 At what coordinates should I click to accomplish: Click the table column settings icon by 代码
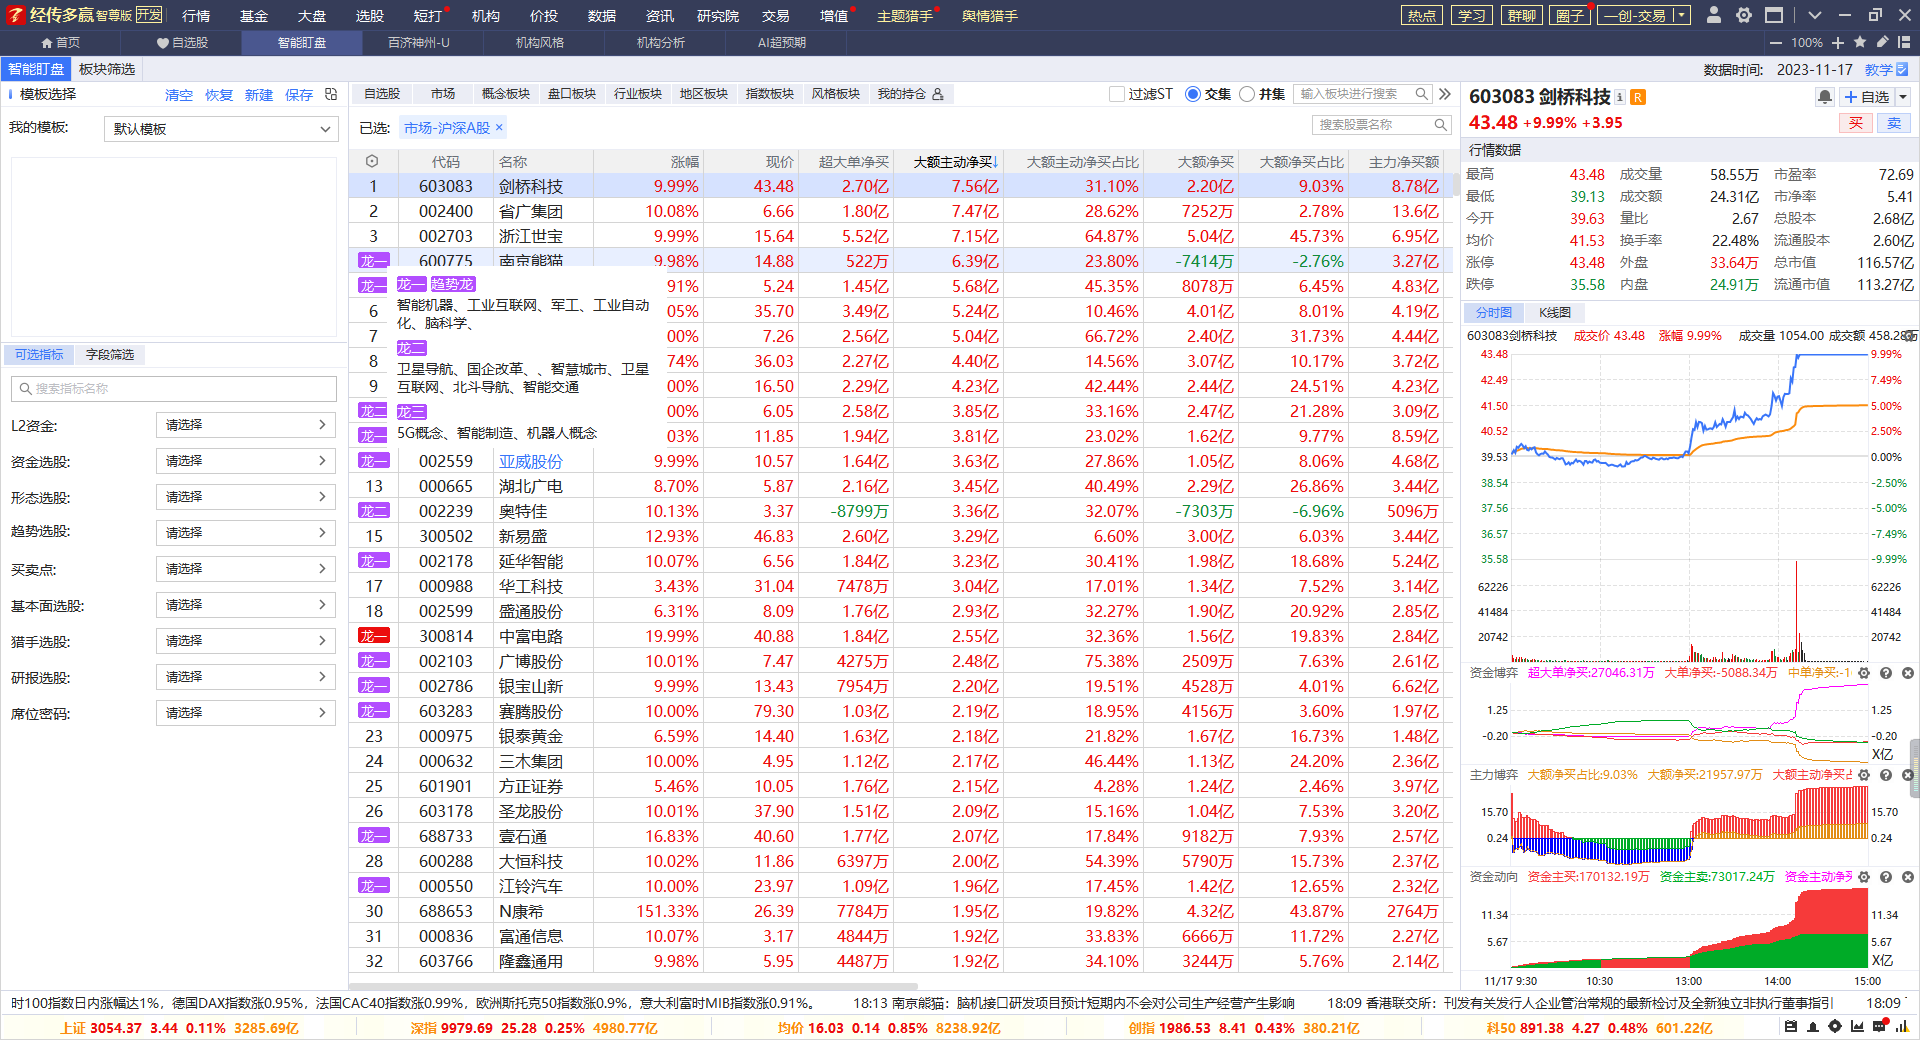point(372,161)
